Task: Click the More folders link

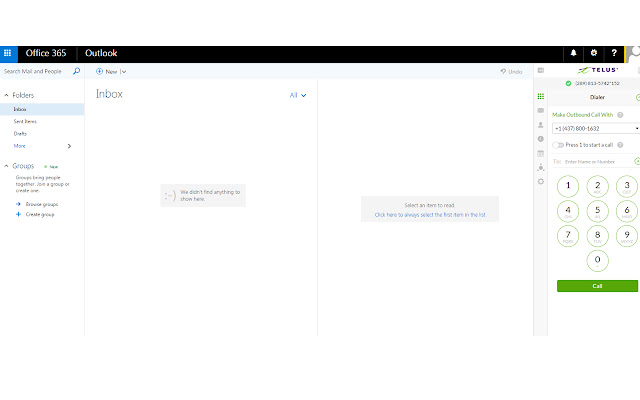Action: pyautogui.click(x=20, y=146)
